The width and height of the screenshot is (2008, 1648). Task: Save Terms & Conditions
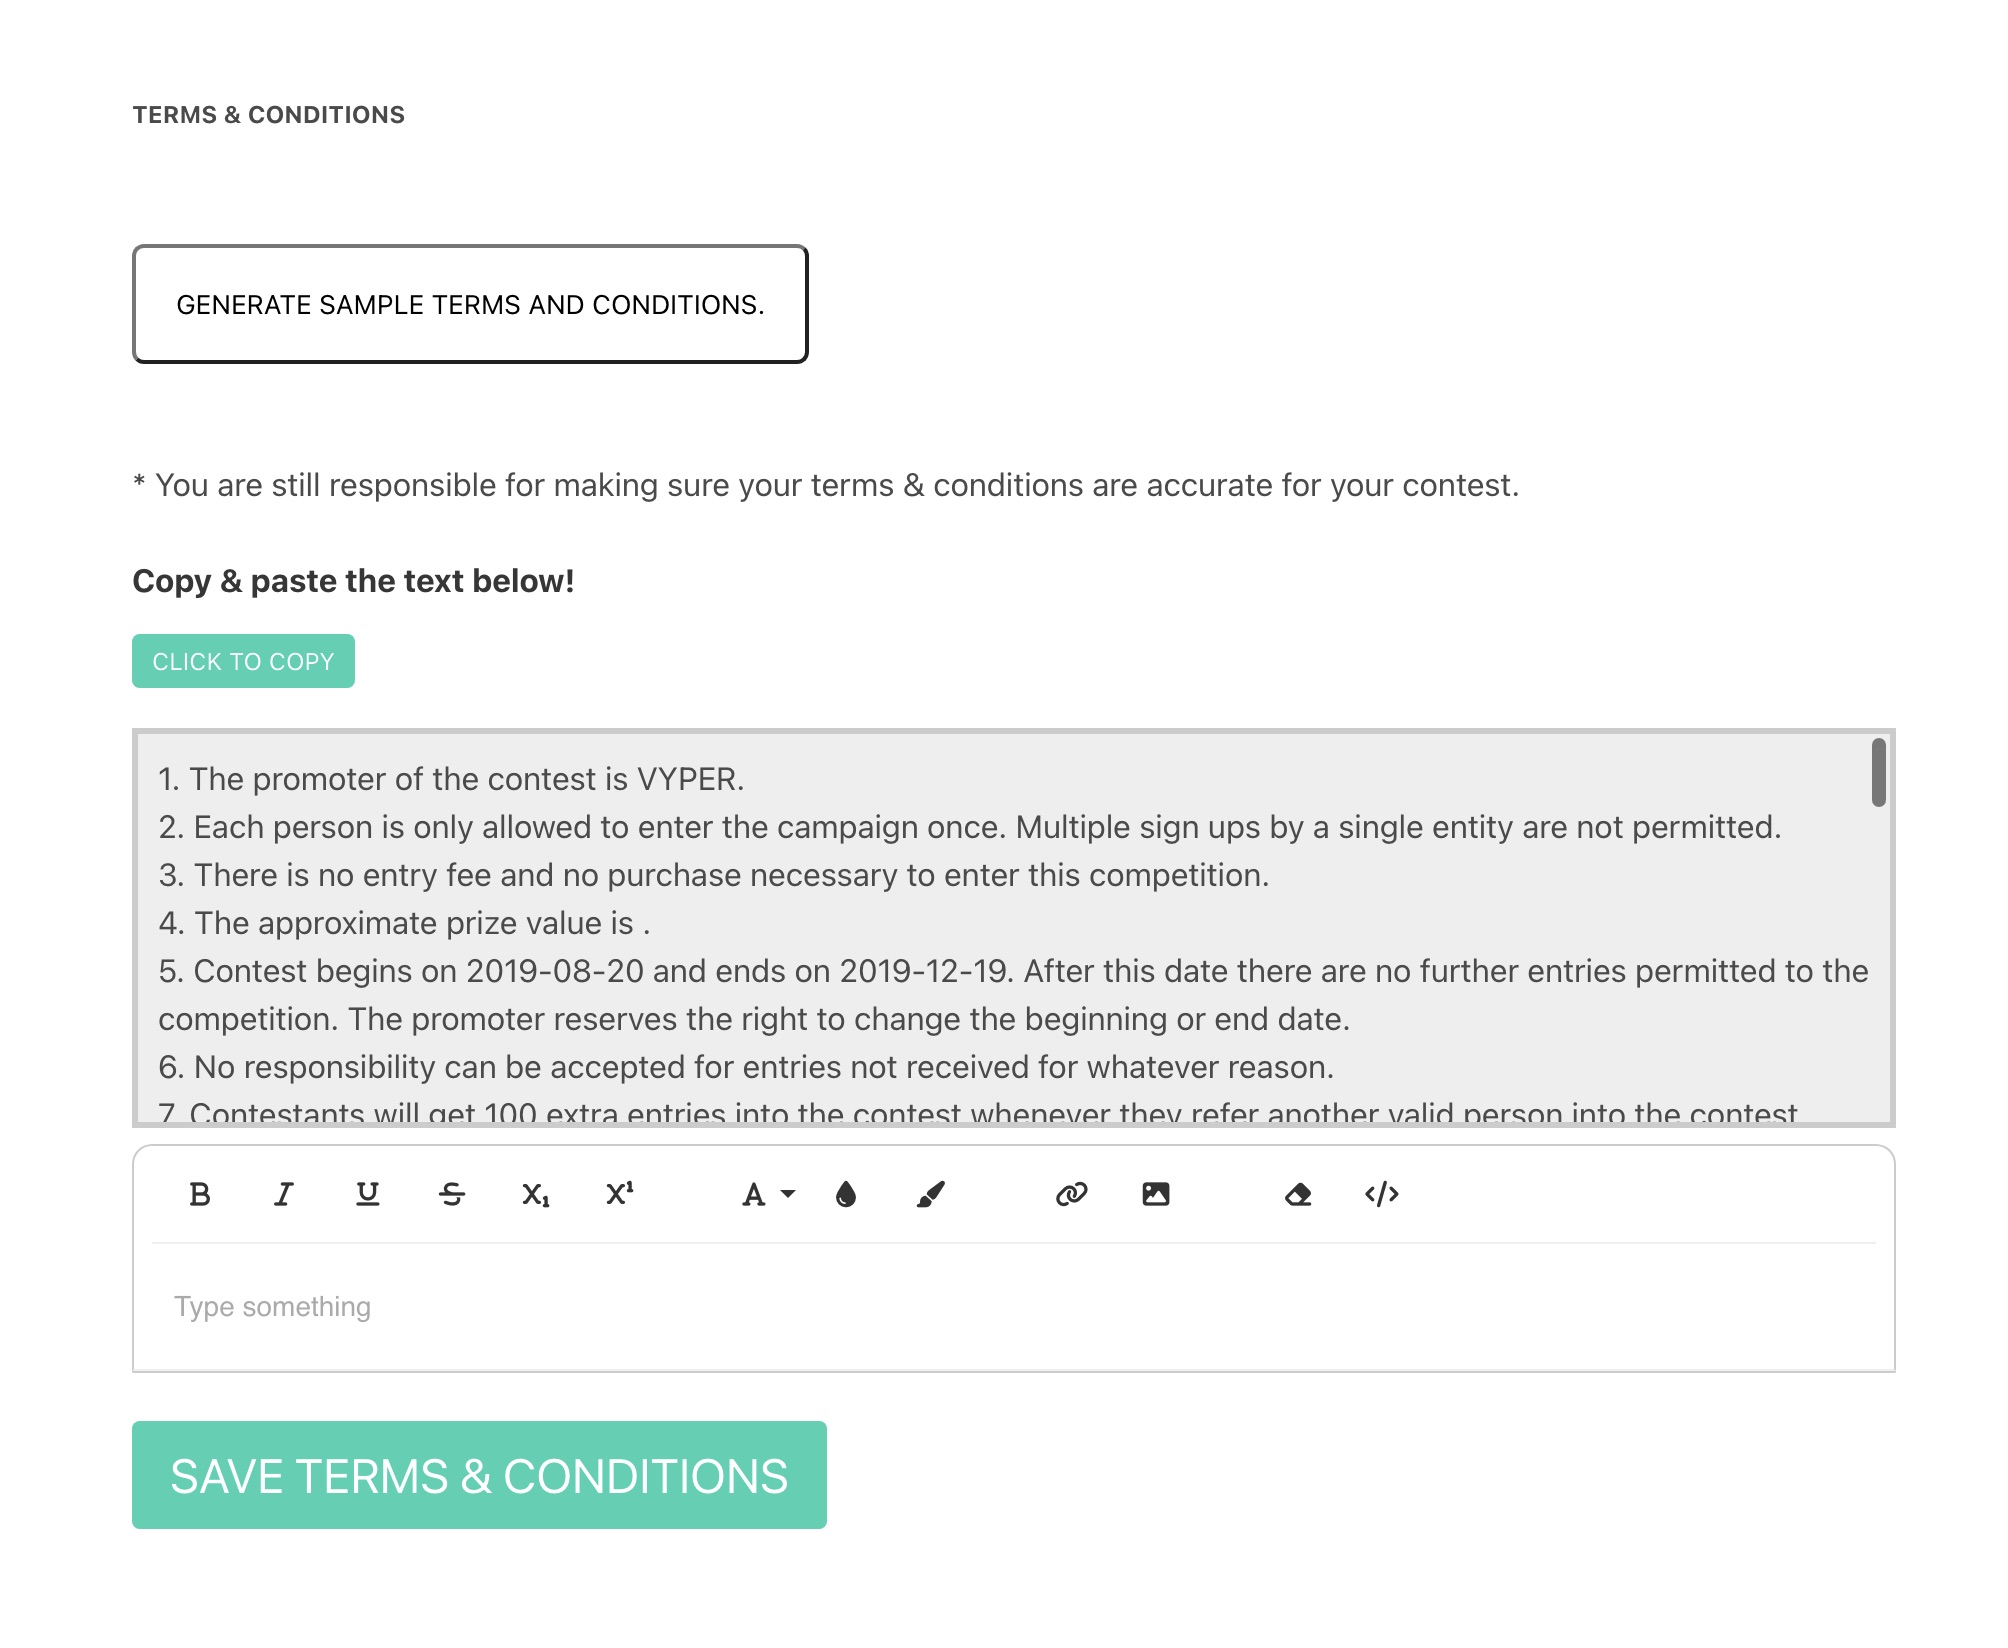click(x=479, y=1475)
